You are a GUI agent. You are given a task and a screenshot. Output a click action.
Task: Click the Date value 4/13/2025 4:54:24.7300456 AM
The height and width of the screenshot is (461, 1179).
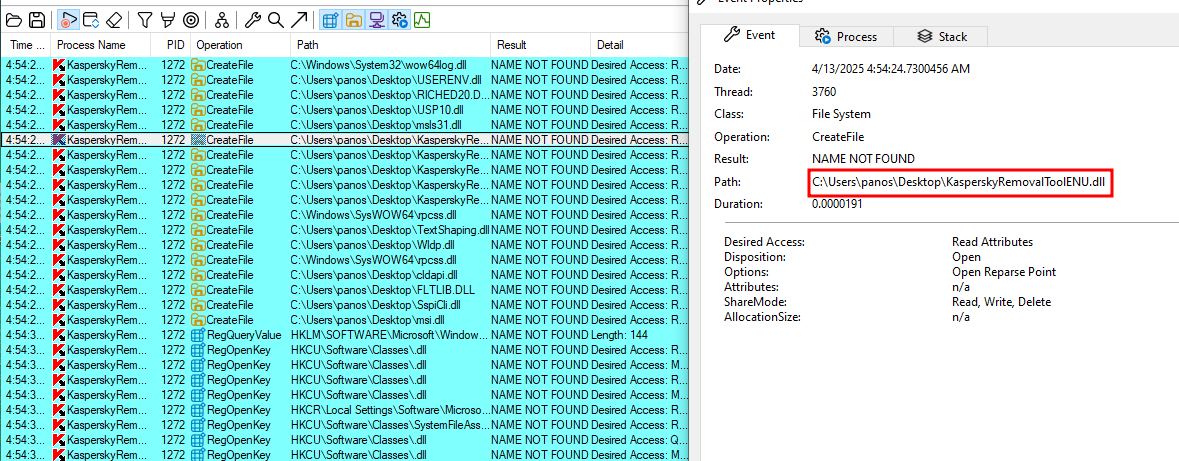(x=890, y=69)
